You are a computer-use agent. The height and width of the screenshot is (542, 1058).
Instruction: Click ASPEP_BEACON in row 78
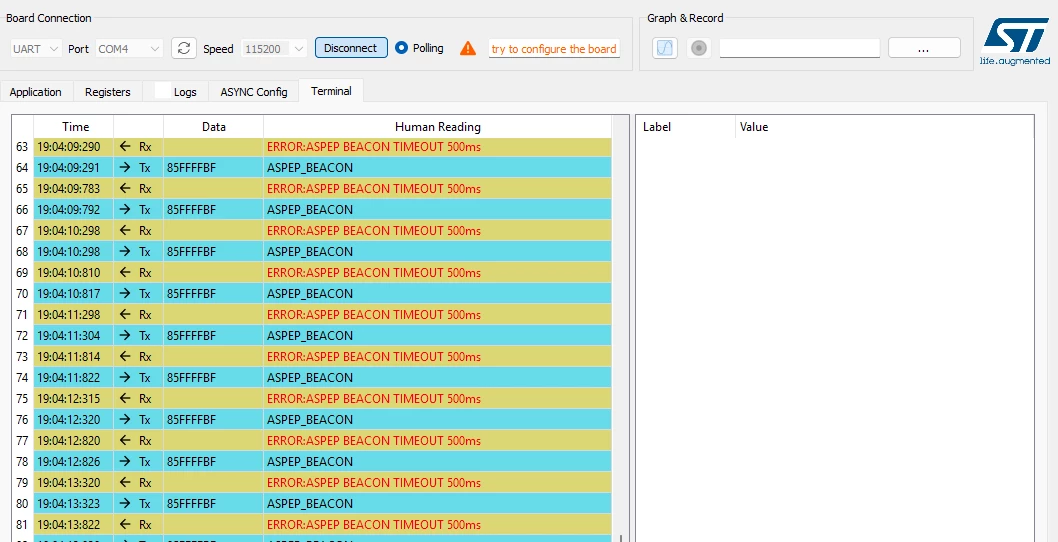click(310, 462)
